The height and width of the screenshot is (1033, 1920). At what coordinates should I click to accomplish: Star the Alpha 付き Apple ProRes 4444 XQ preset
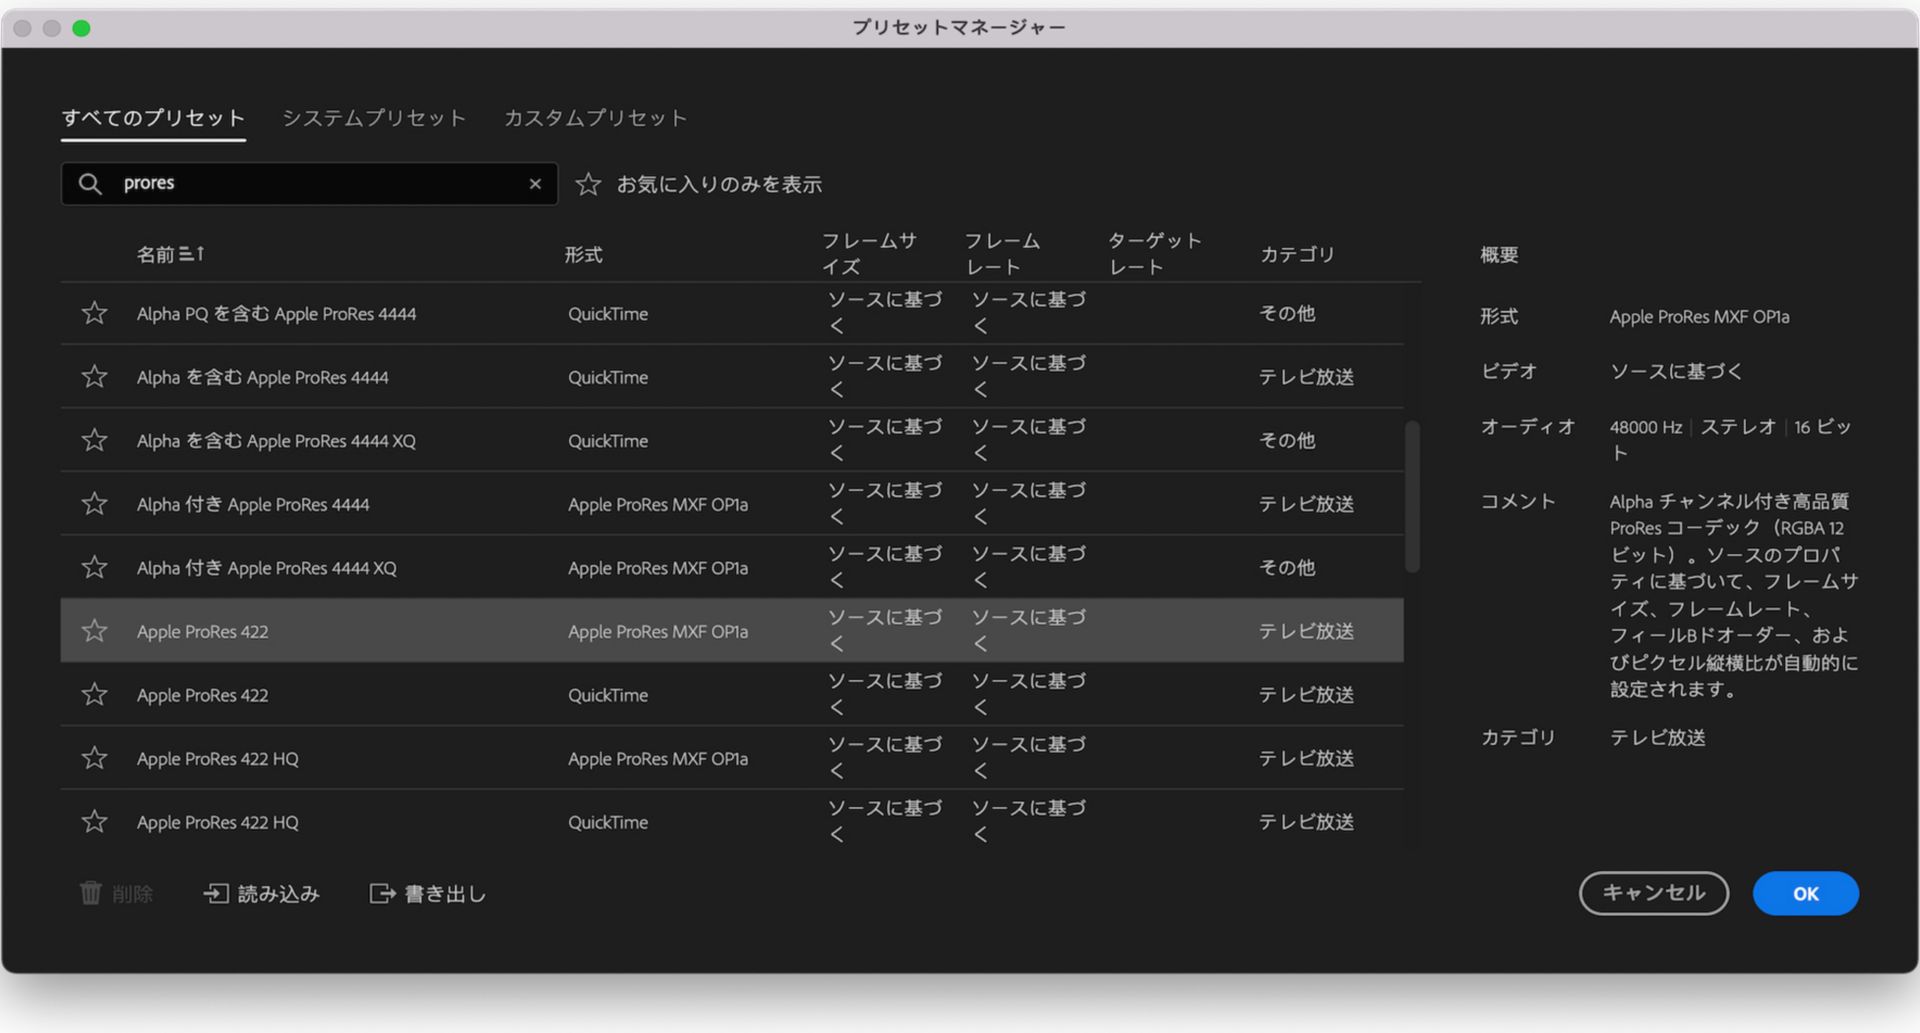click(94, 567)
